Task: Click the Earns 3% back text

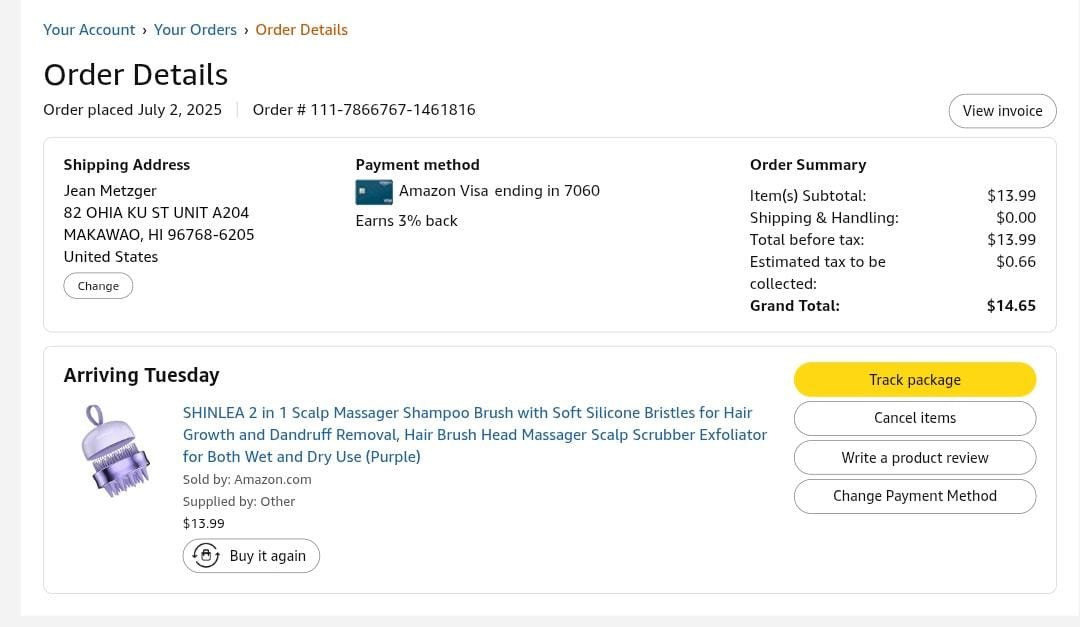Action: click(406, 221)
